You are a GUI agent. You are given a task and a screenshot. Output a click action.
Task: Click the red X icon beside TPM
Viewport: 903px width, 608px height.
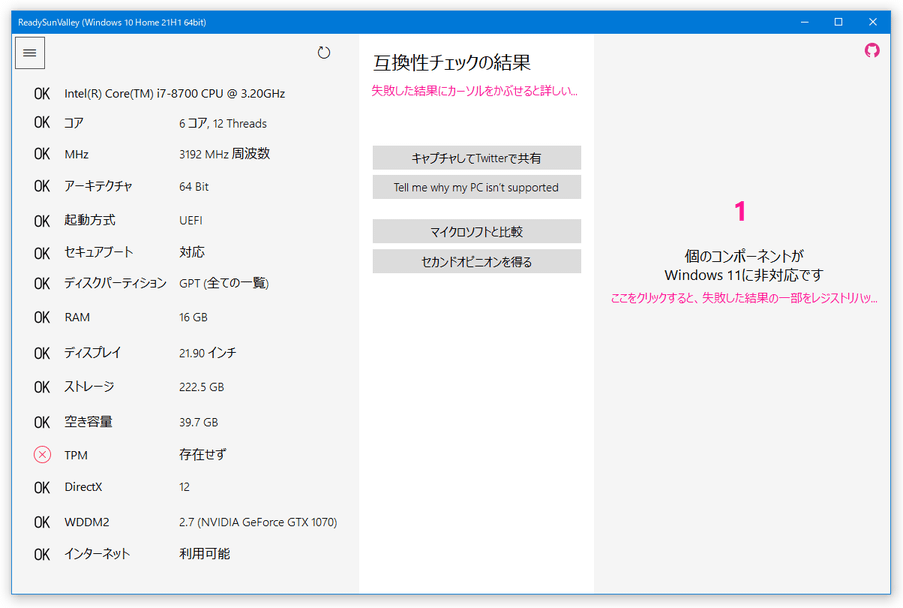click(x=42, y=455)
